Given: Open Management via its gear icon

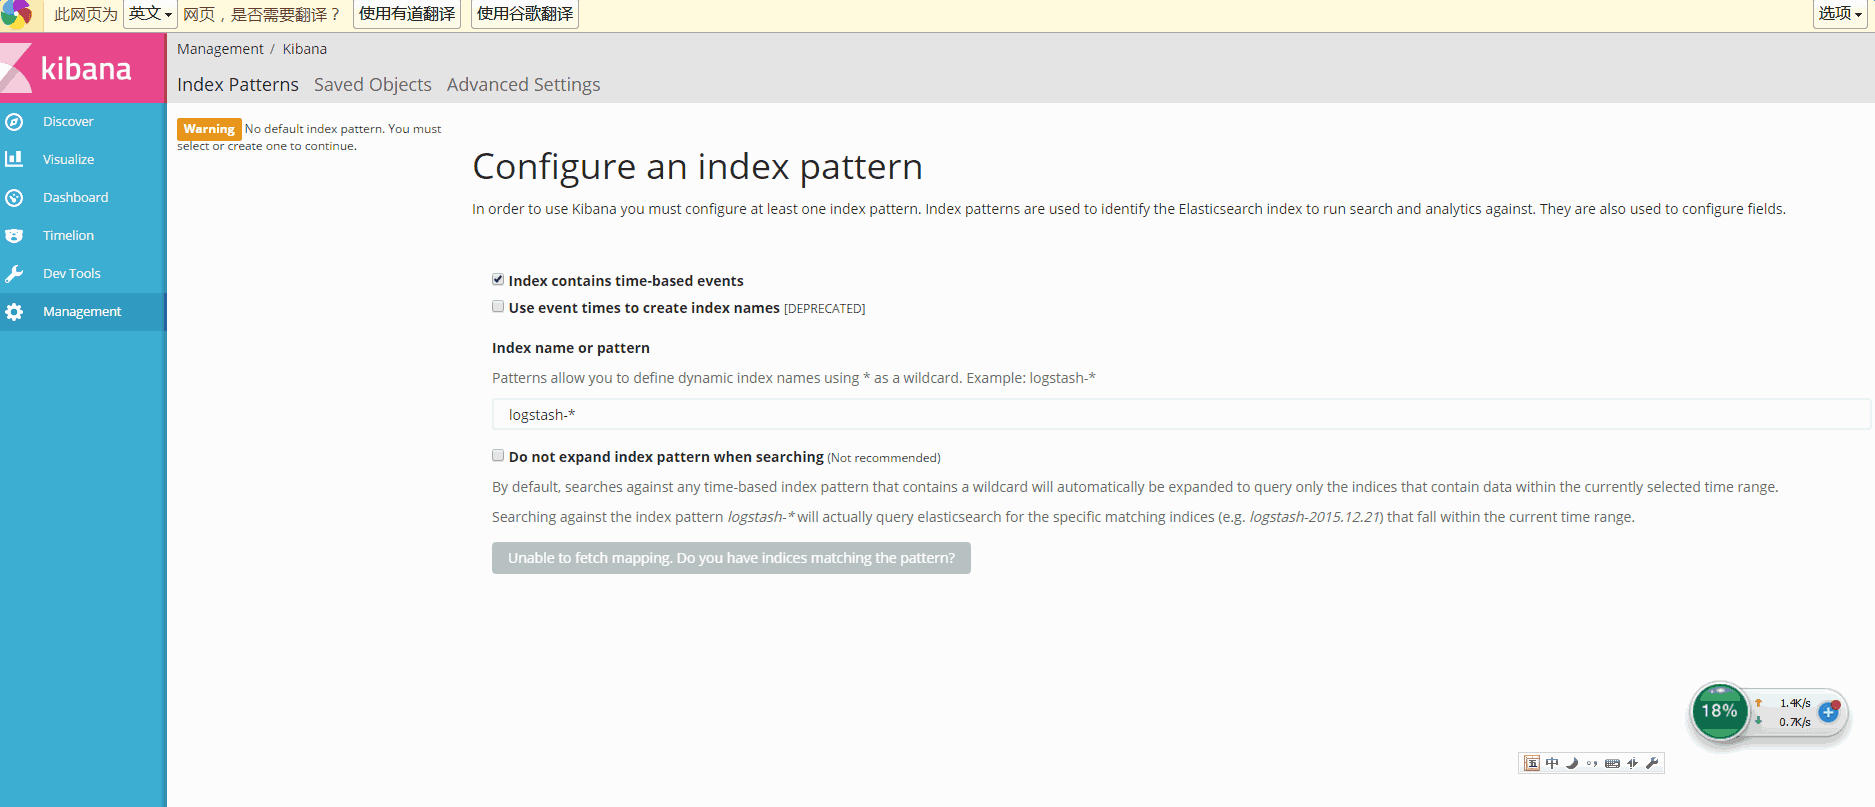Looking at the screenshot, I should point(14,312).
